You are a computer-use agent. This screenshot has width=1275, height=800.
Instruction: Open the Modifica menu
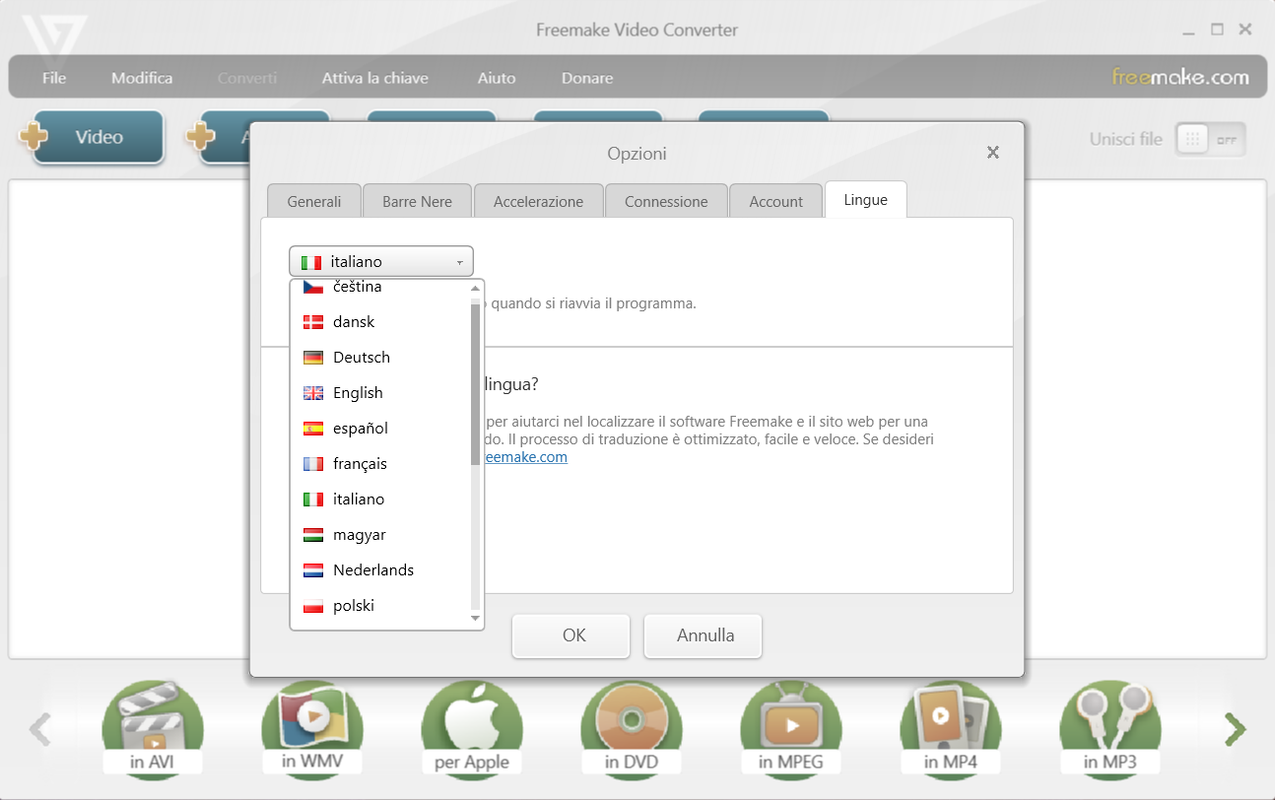pos(142,78)
